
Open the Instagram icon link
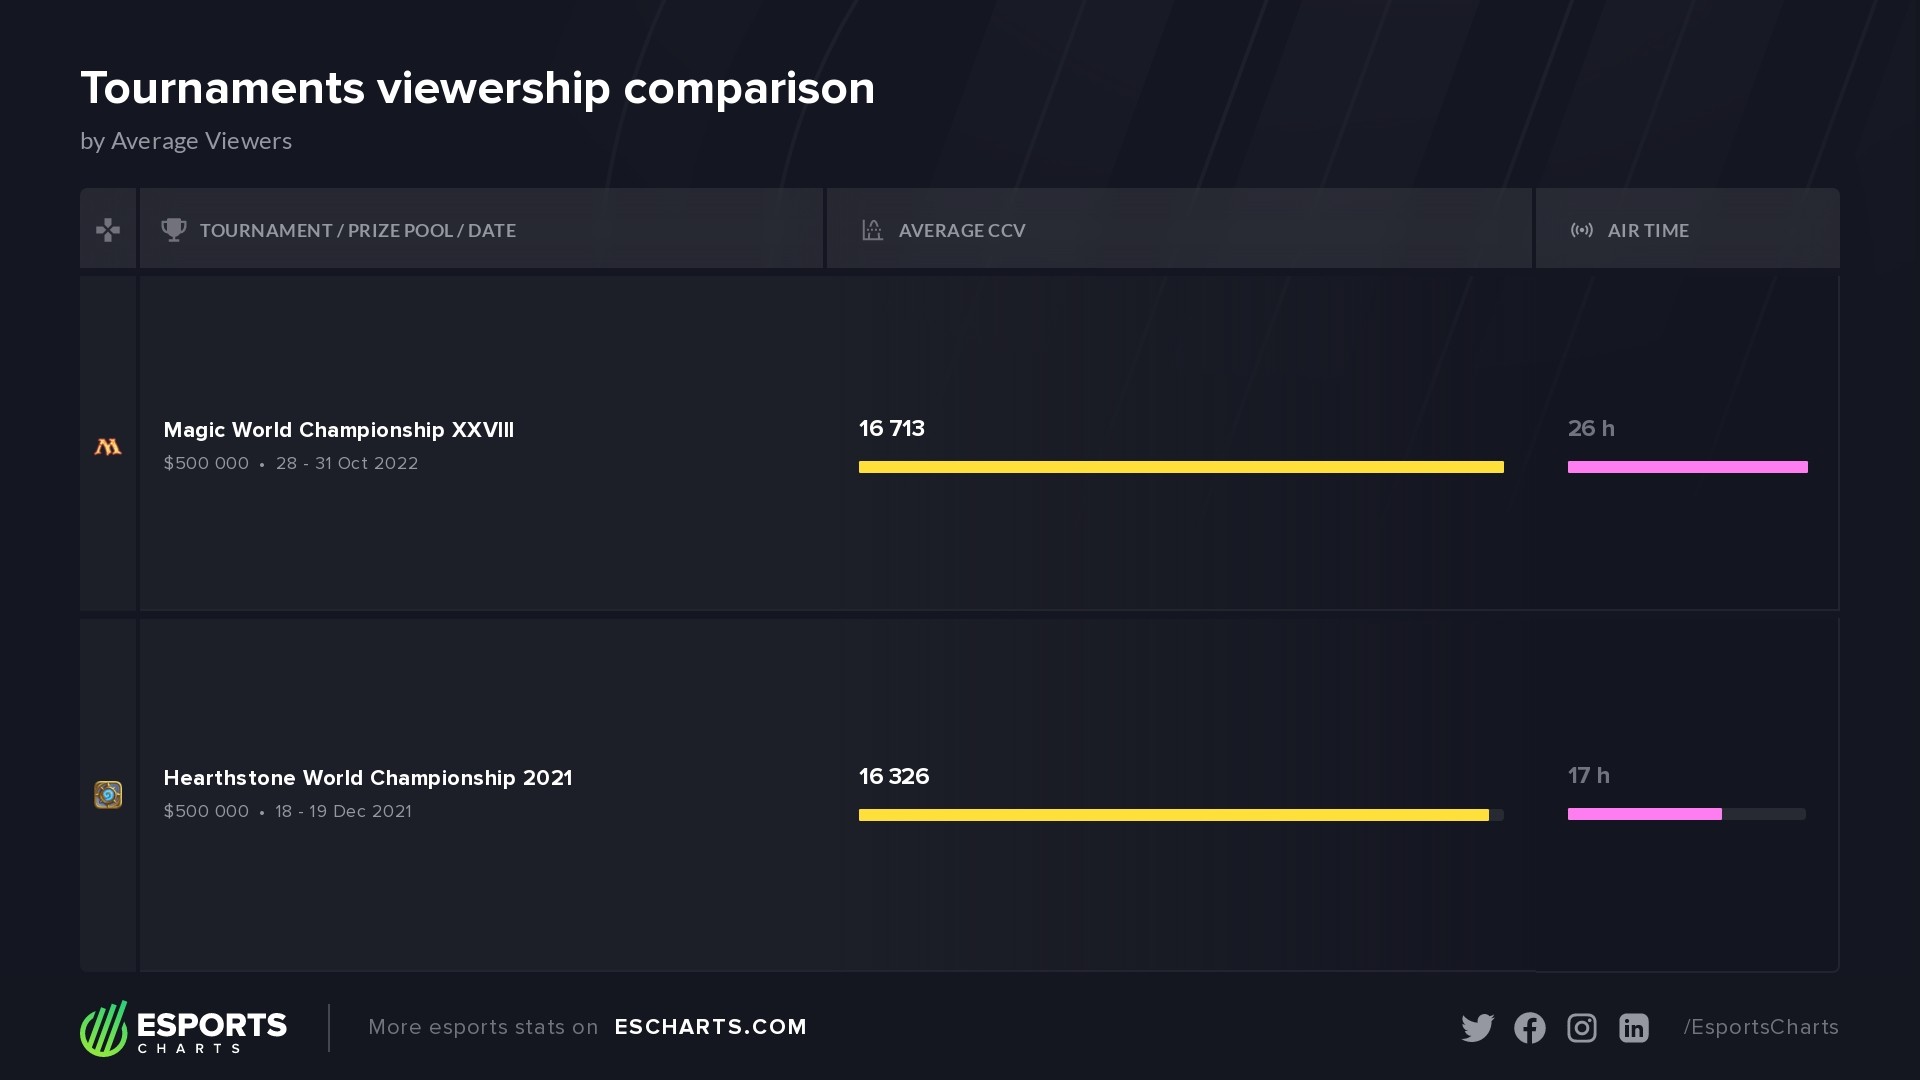click(x=1581, y=1028)
